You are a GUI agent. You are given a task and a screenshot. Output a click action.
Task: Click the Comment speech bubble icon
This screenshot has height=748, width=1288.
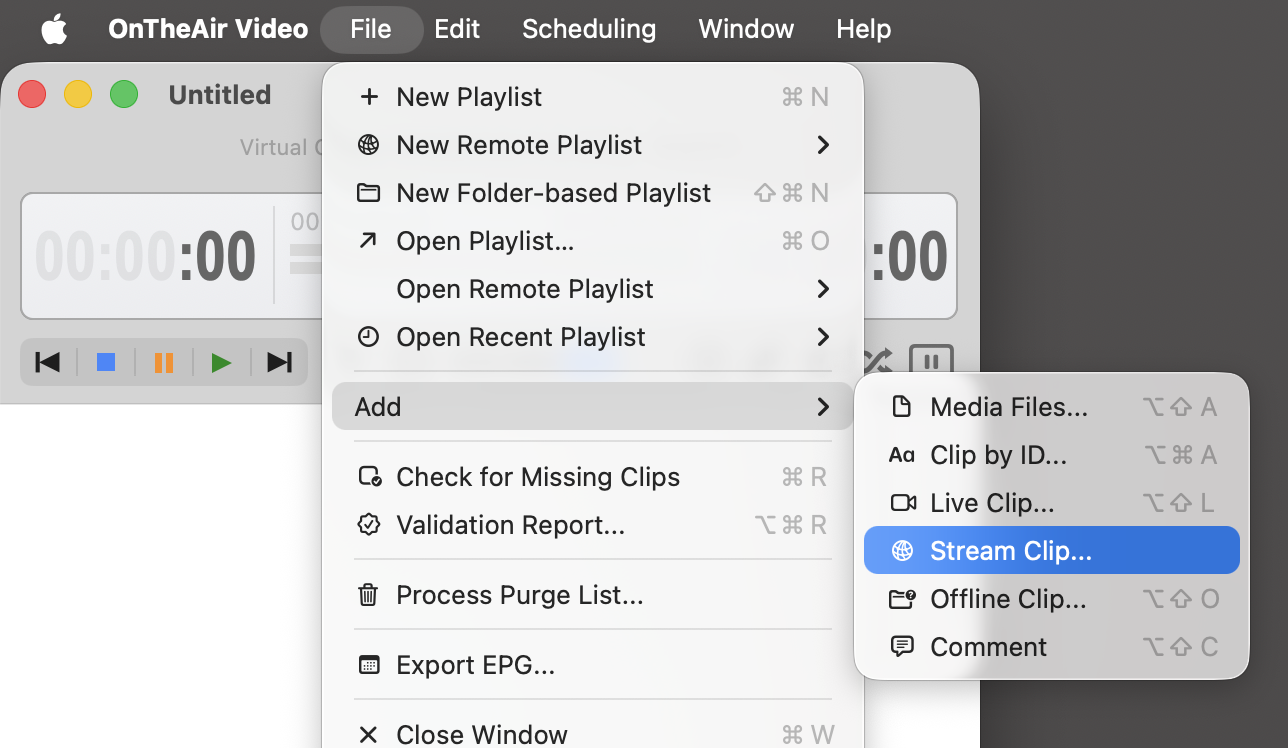[902, 647]
